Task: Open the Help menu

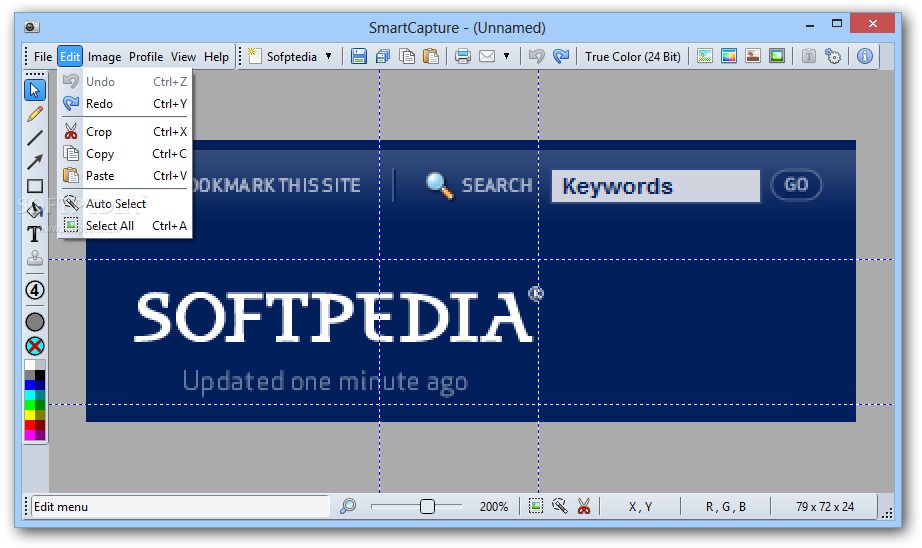Action: click(x=216, y=56)
